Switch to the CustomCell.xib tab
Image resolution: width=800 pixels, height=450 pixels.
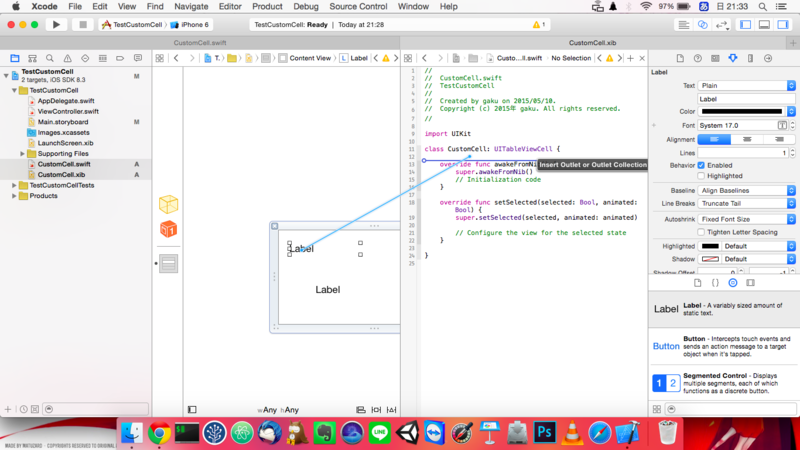592,43
